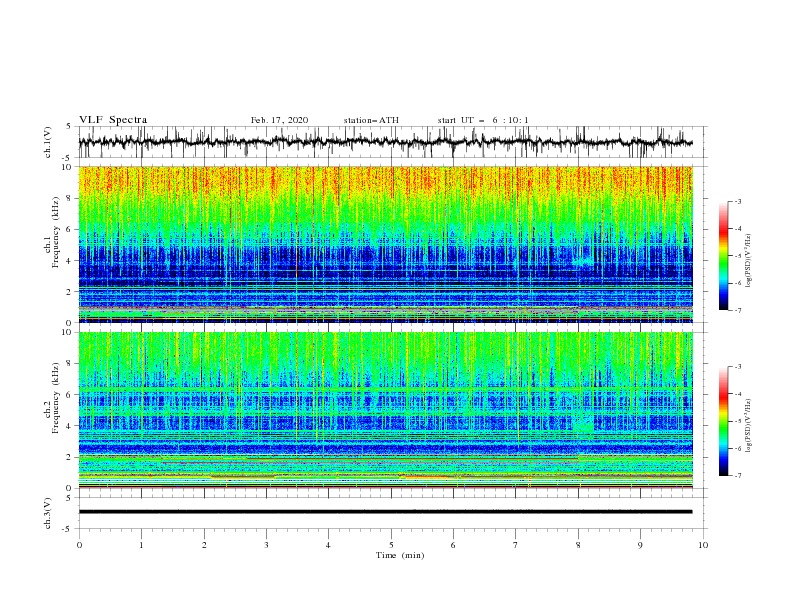792x612 pixels.
Task: Click the ch.2 colorbar log(PSD) label
Action: [x=749, y=425]
